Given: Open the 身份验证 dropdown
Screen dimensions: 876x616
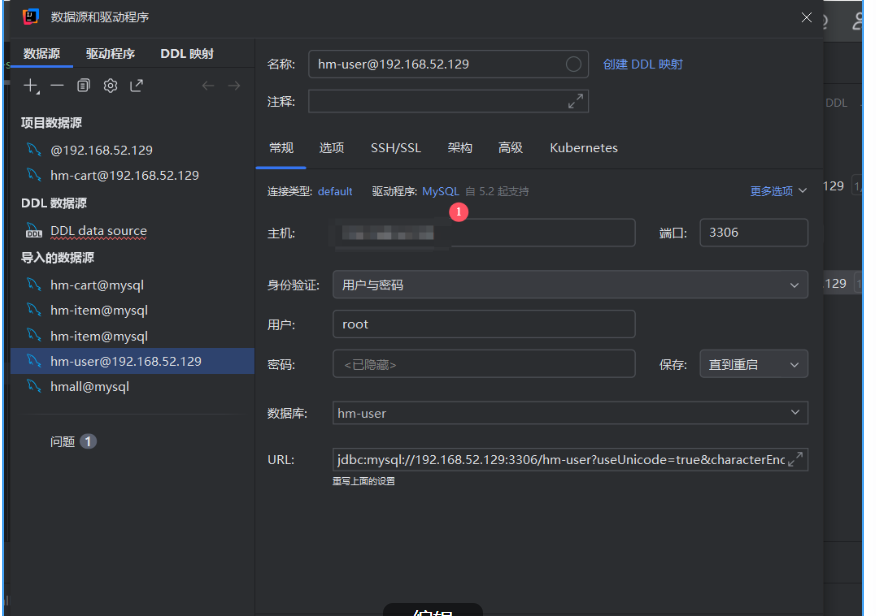Looking at the screenshot, I should click(570, 285).
